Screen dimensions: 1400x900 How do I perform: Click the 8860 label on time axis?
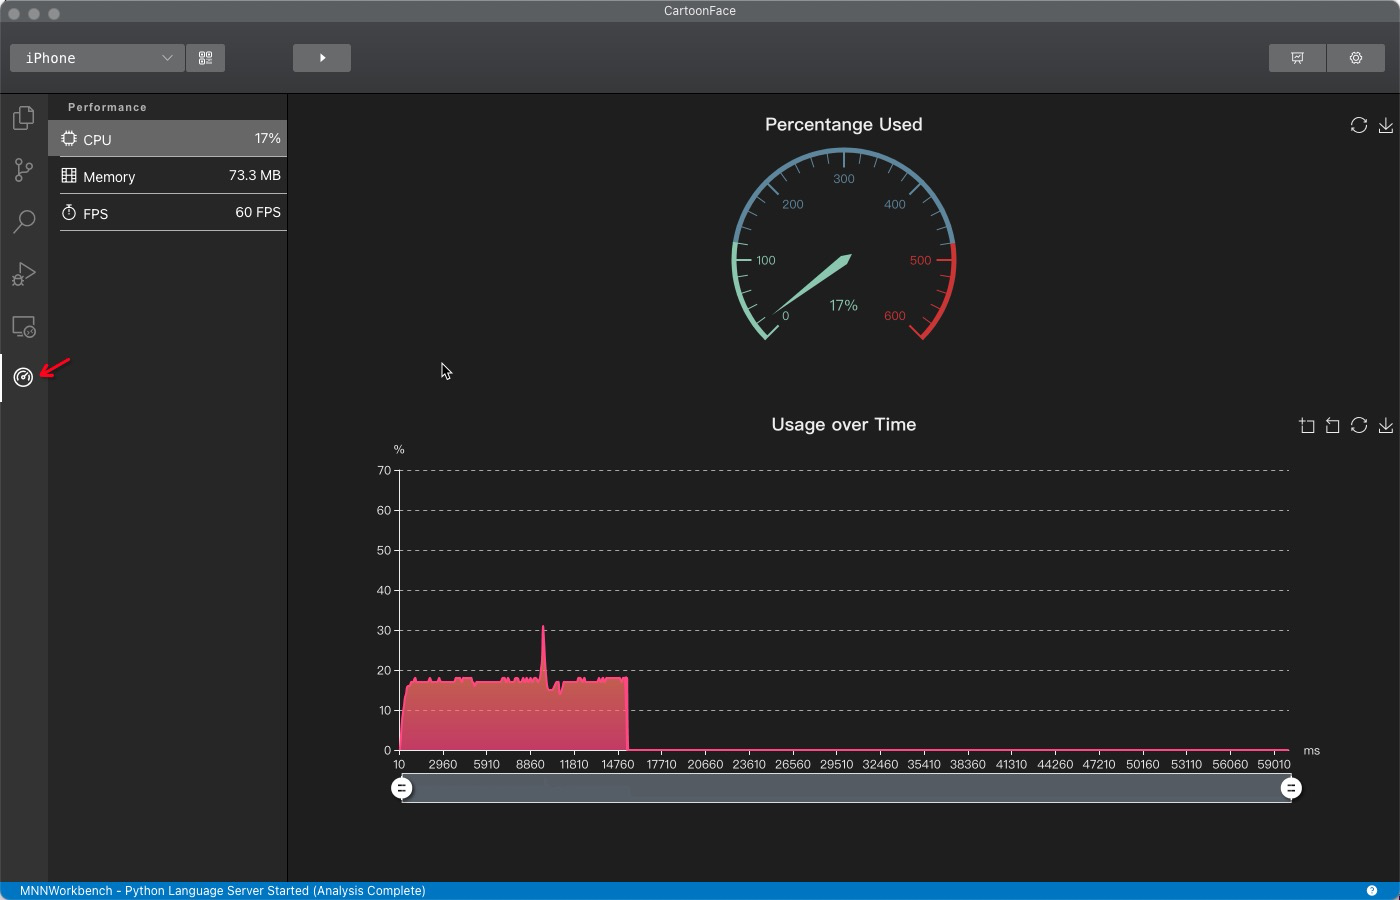pos(530,764)
